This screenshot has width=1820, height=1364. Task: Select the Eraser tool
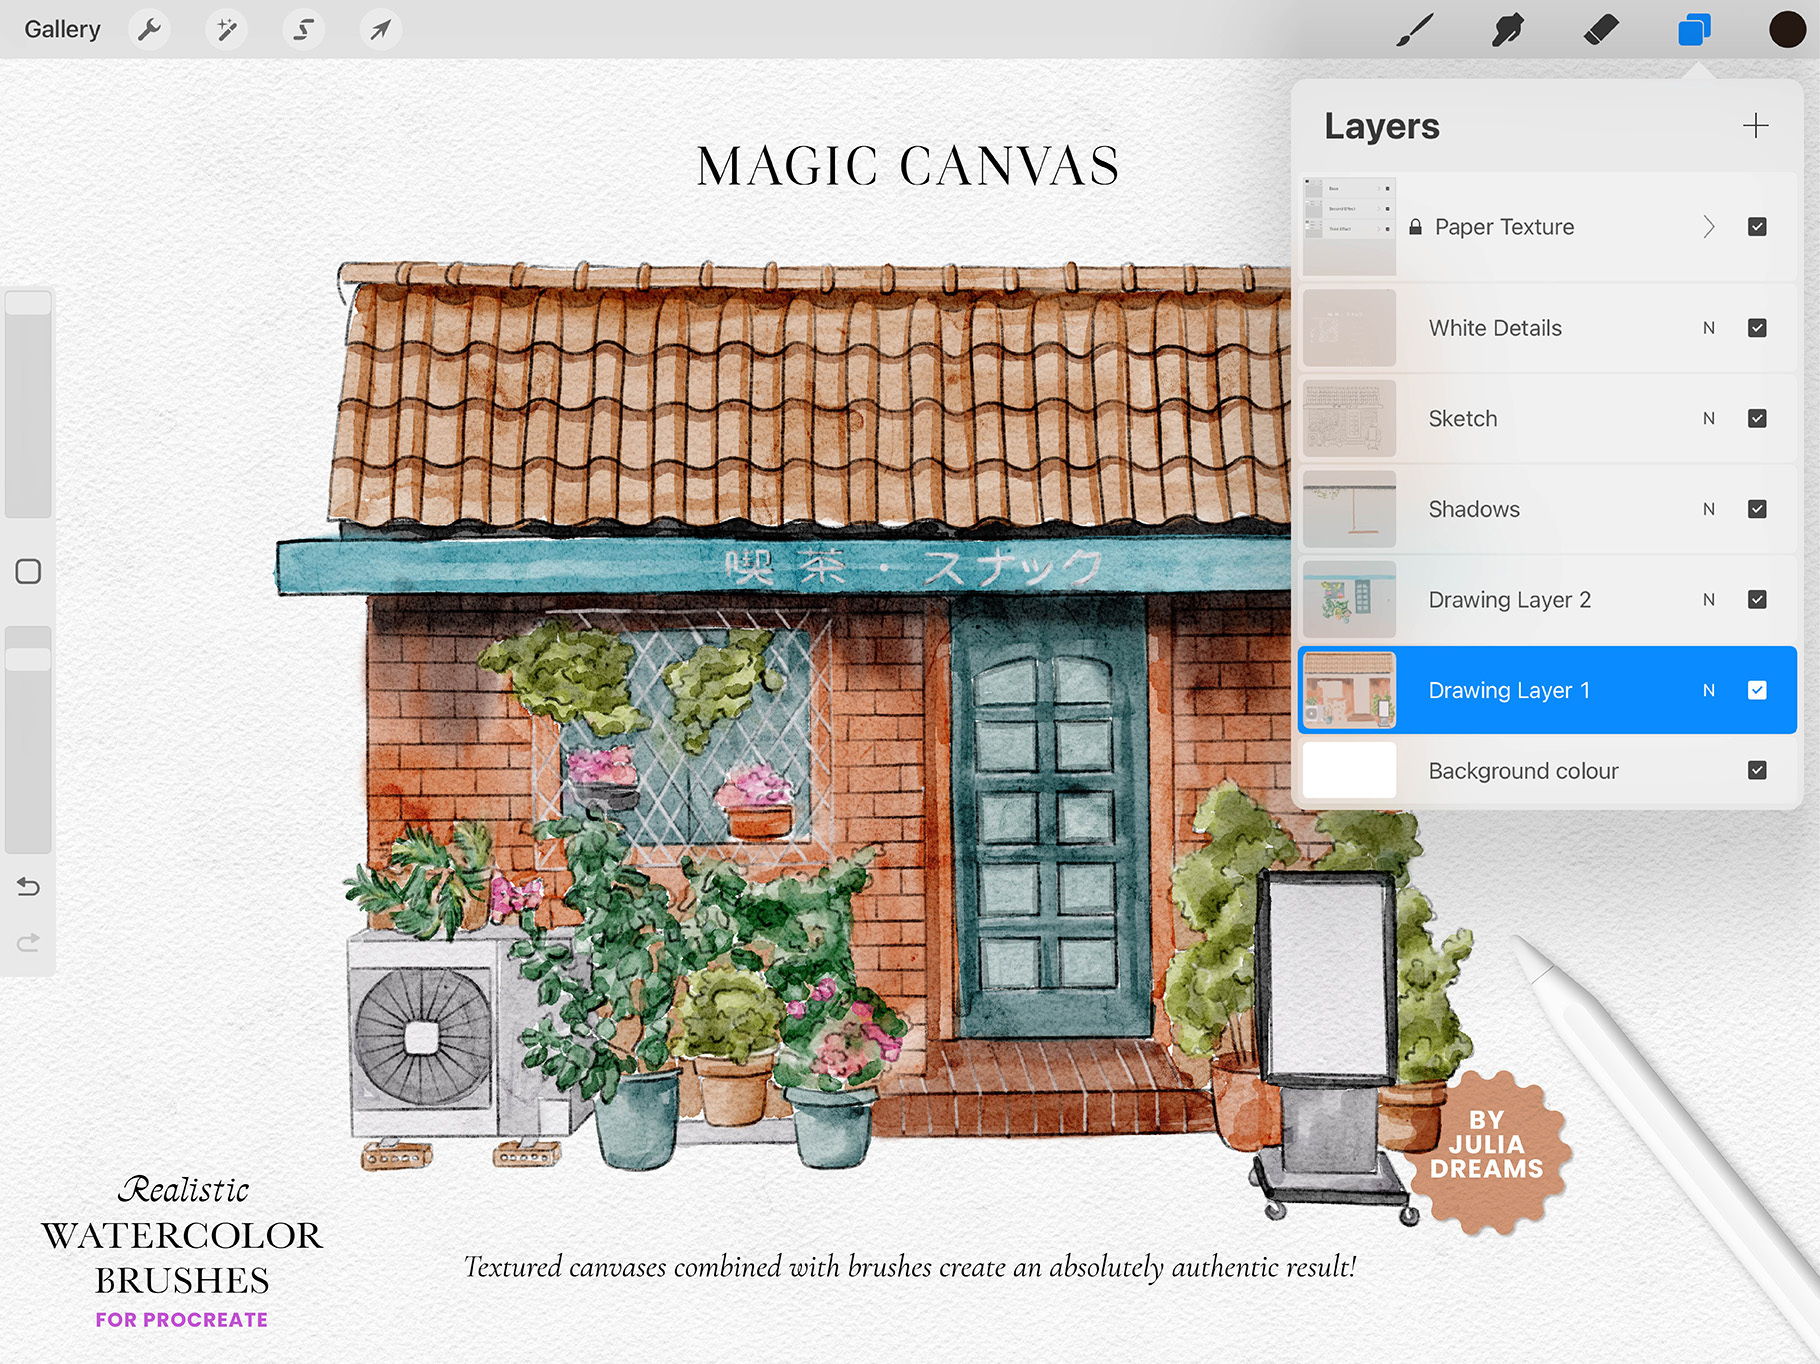[x=1601, y=29]
